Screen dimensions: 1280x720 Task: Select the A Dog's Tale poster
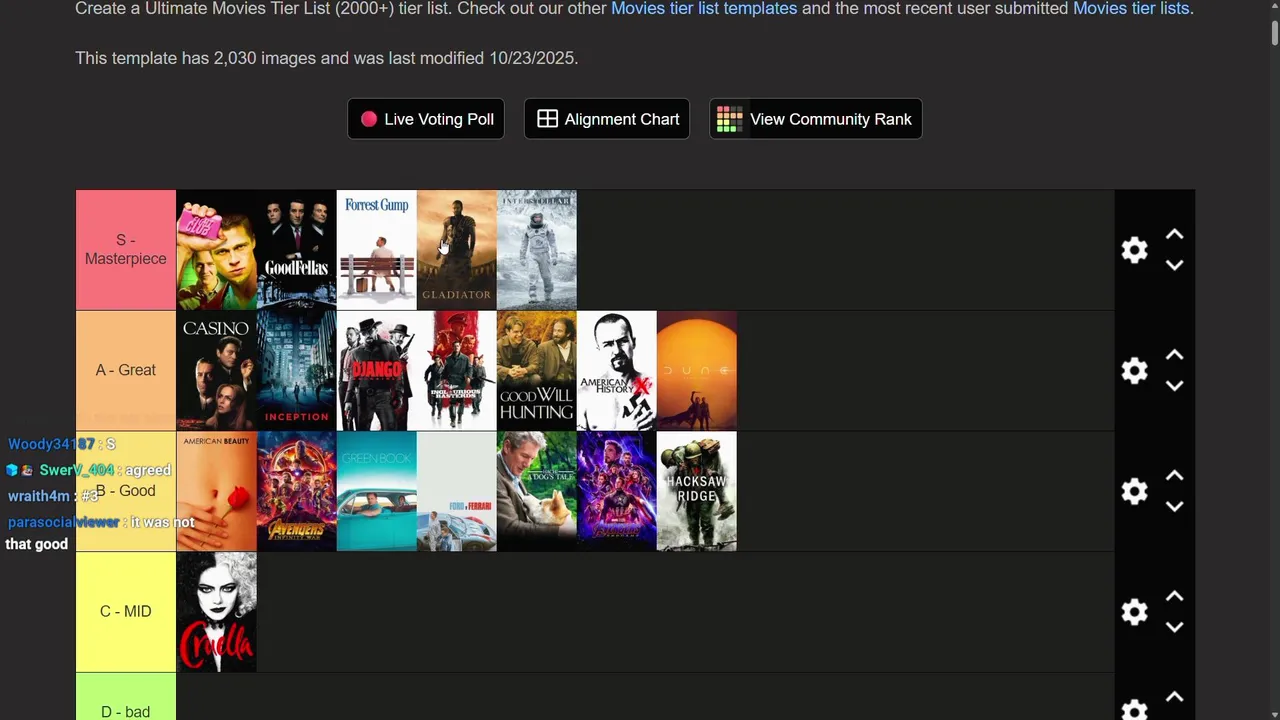(x=536, y=491)
